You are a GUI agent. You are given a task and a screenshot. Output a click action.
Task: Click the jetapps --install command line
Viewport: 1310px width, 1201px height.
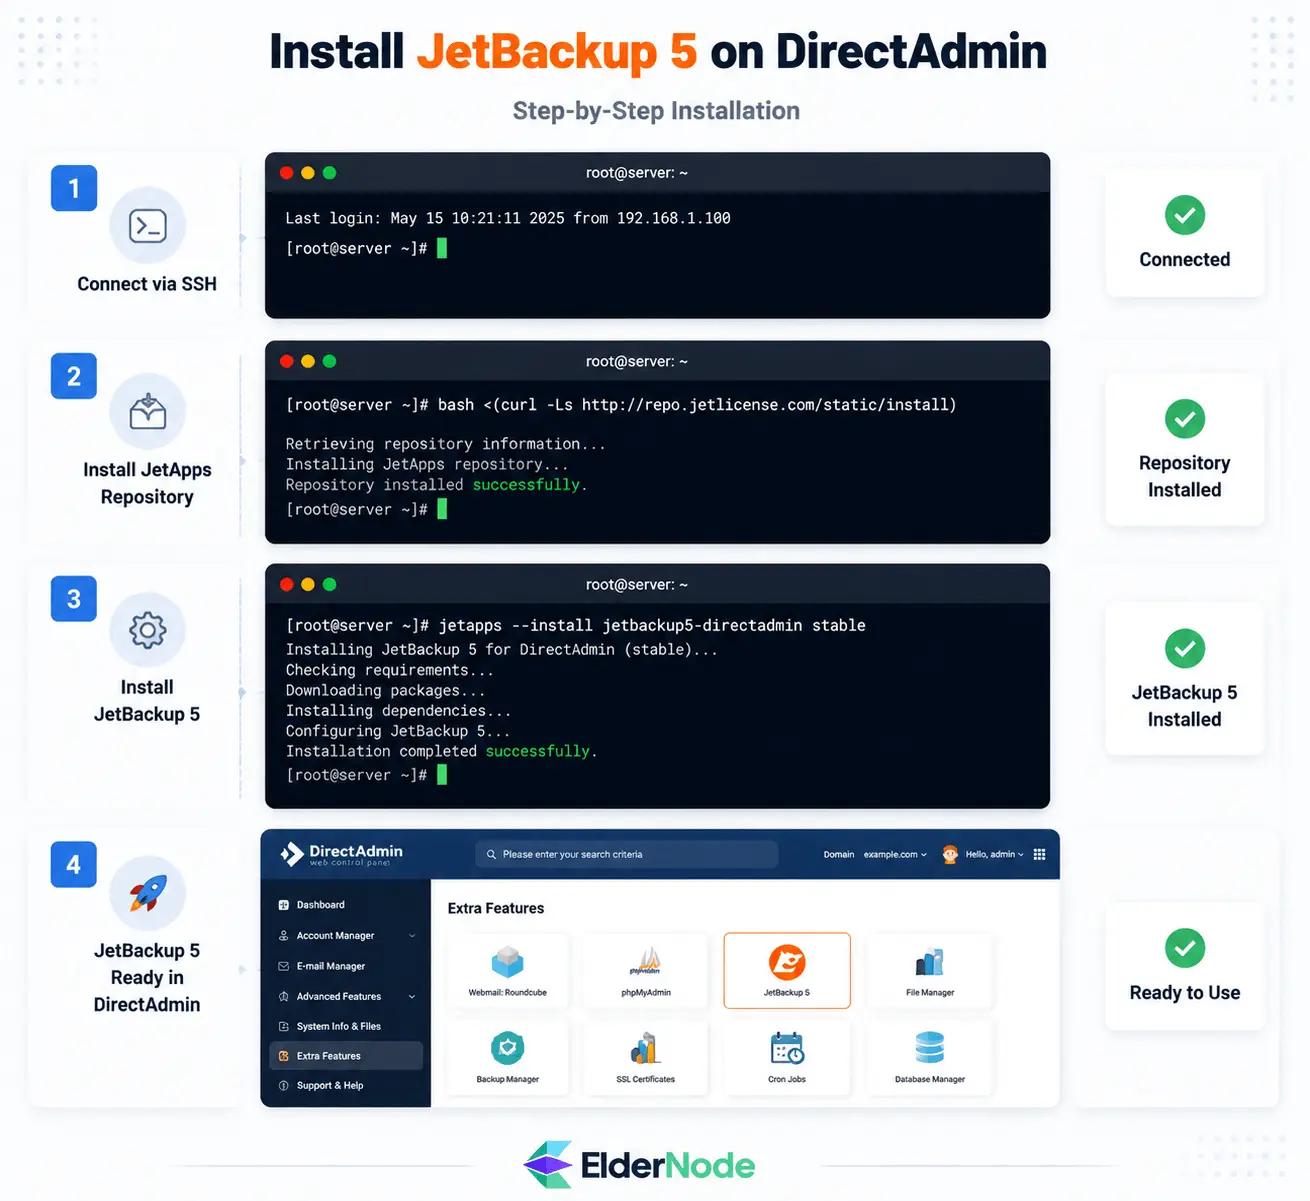pos(576,625)
